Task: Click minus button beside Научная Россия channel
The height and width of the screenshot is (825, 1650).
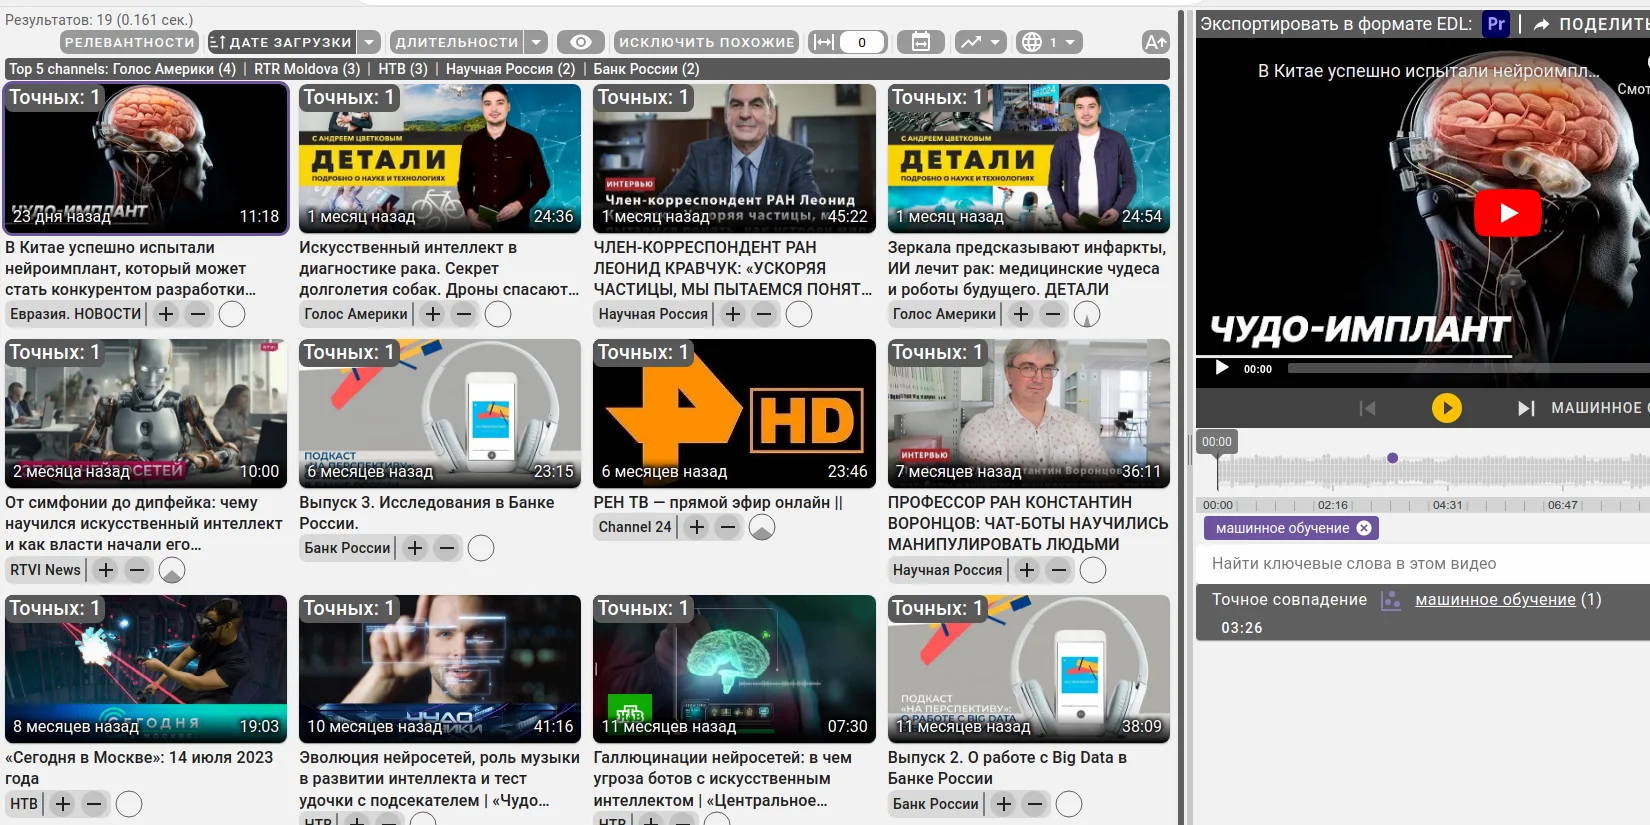Action: pos(765,314)
